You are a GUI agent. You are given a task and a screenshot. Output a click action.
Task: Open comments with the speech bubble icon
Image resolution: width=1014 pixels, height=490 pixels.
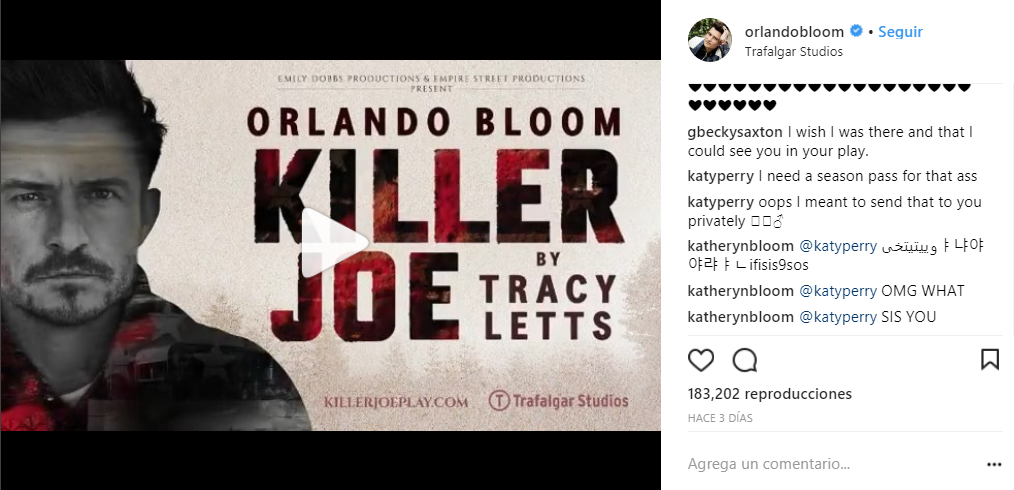tap(745, 360)
